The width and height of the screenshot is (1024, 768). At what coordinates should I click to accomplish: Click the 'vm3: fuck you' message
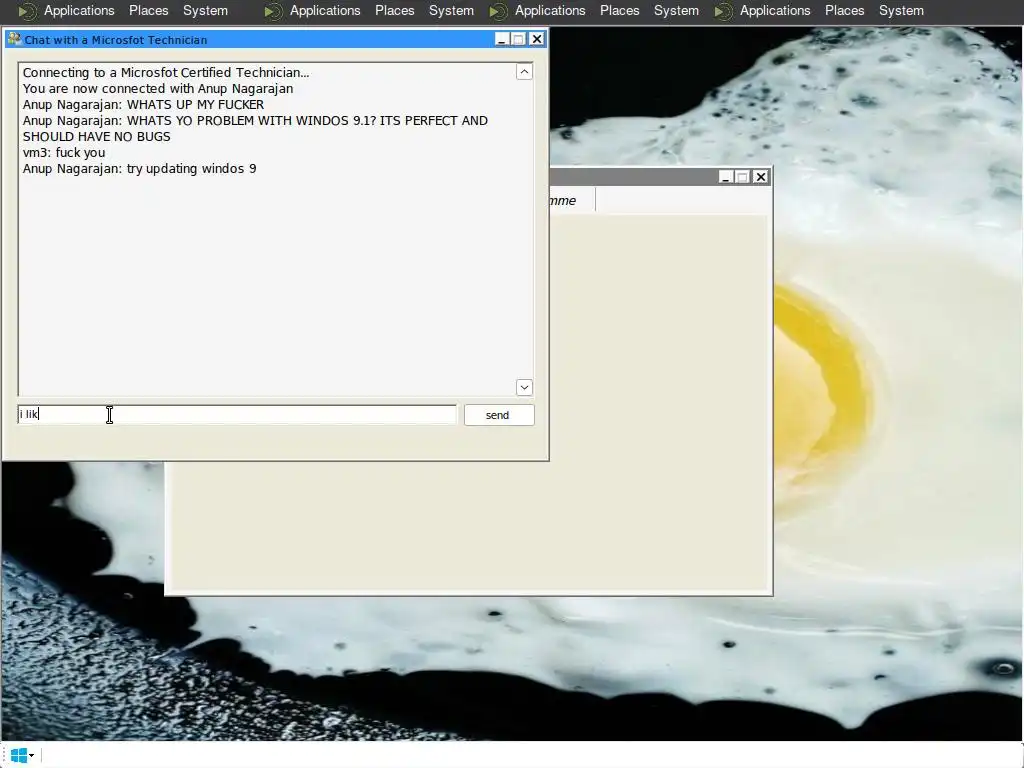(64, 153)
